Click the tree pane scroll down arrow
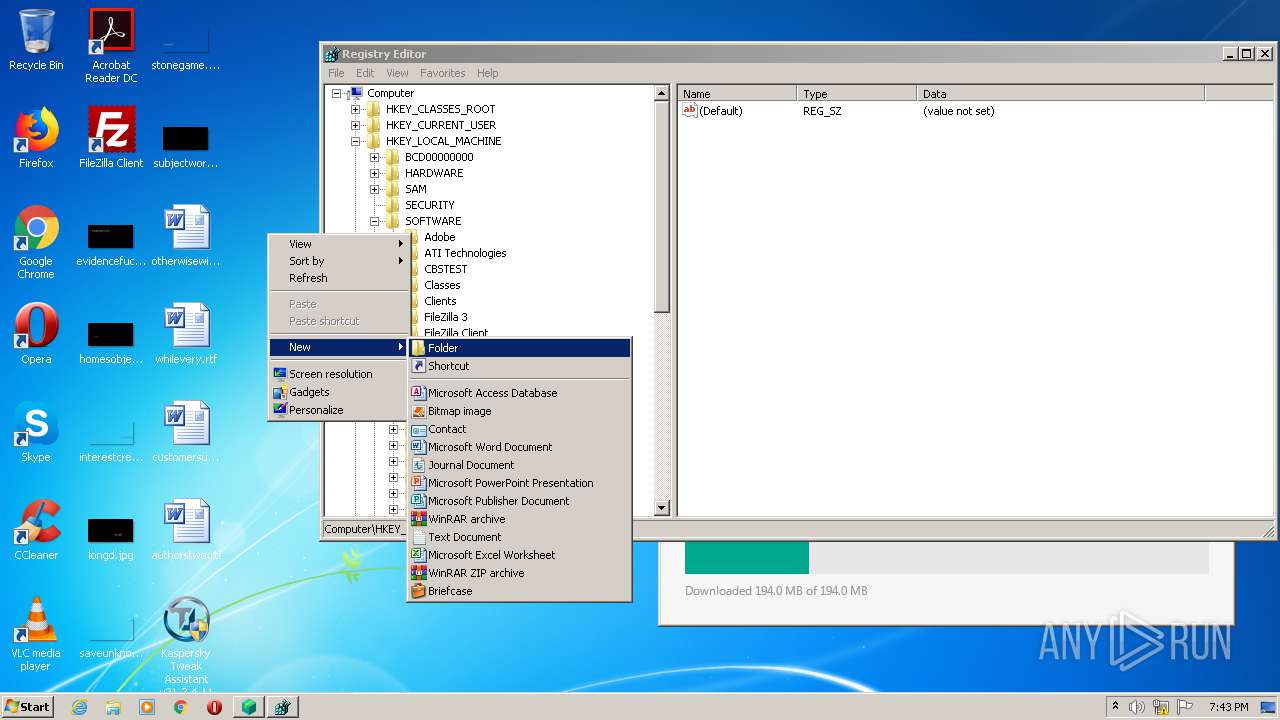 click(661, 508)
